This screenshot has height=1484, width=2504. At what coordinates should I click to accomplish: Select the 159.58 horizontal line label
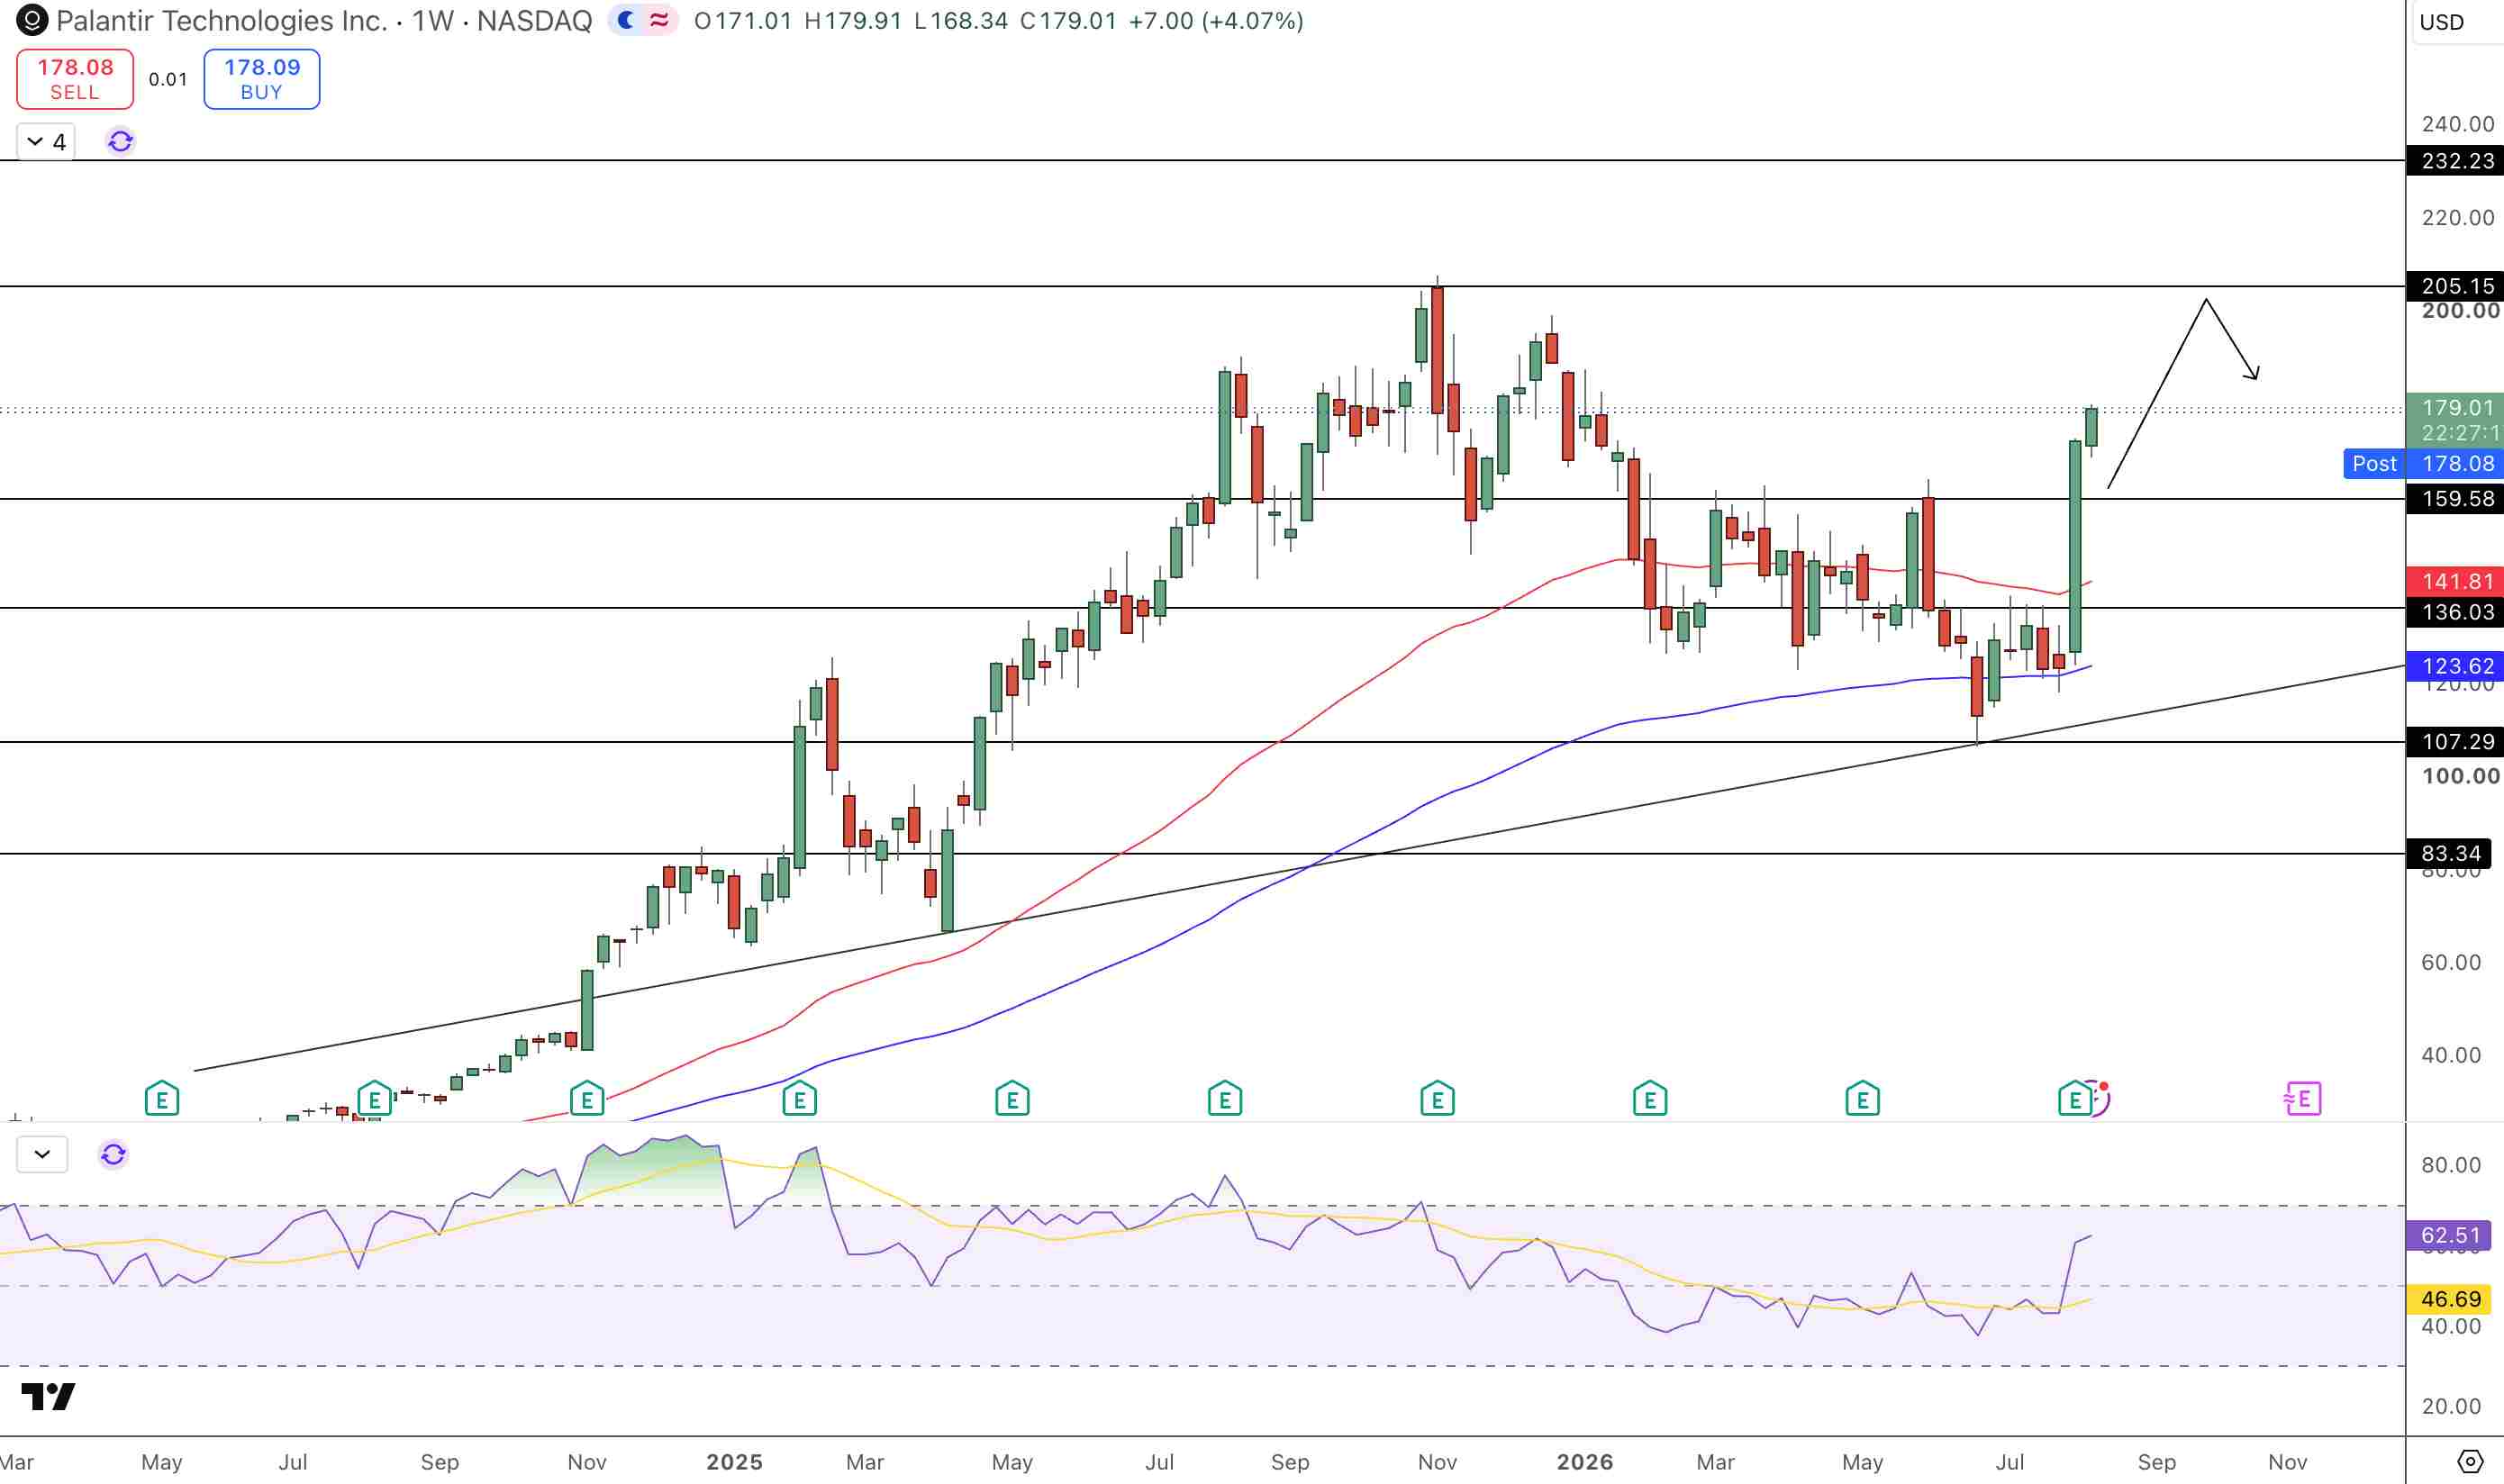[x=2455, y=499]
